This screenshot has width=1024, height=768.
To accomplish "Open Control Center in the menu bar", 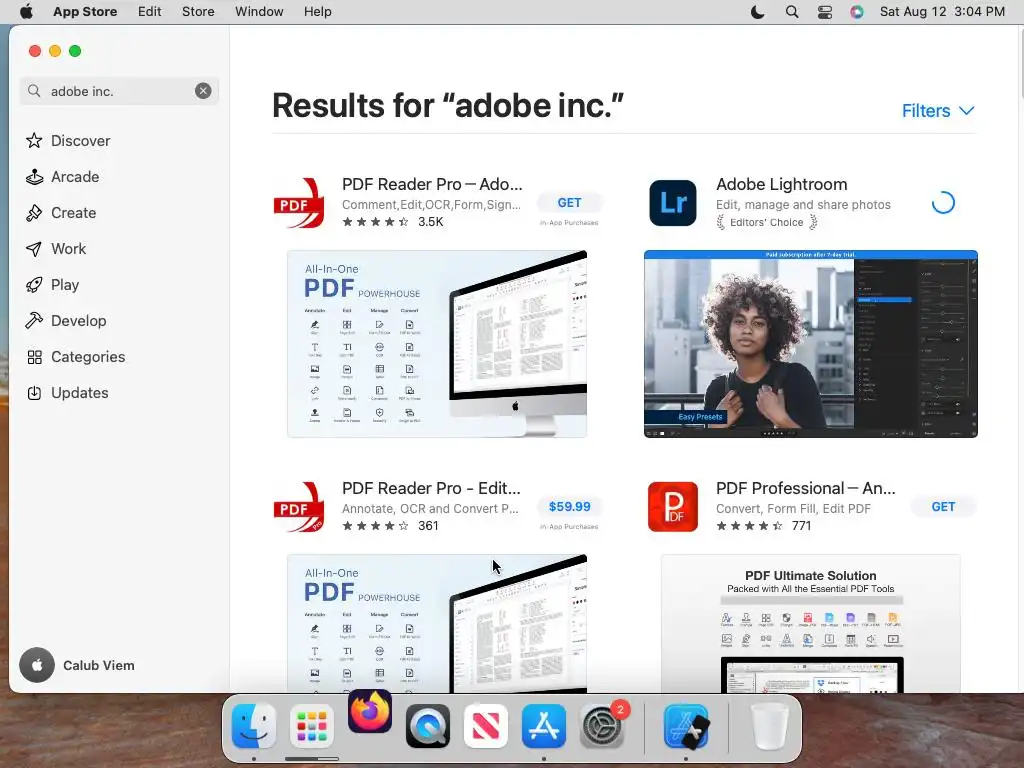I will click(825, 12).
